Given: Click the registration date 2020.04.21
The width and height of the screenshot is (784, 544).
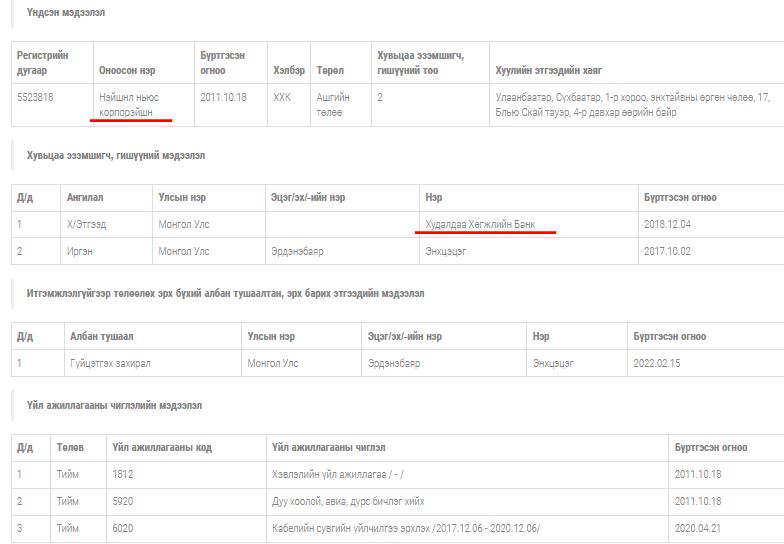Looking at the screenshot, I should (x=697, y=528).
